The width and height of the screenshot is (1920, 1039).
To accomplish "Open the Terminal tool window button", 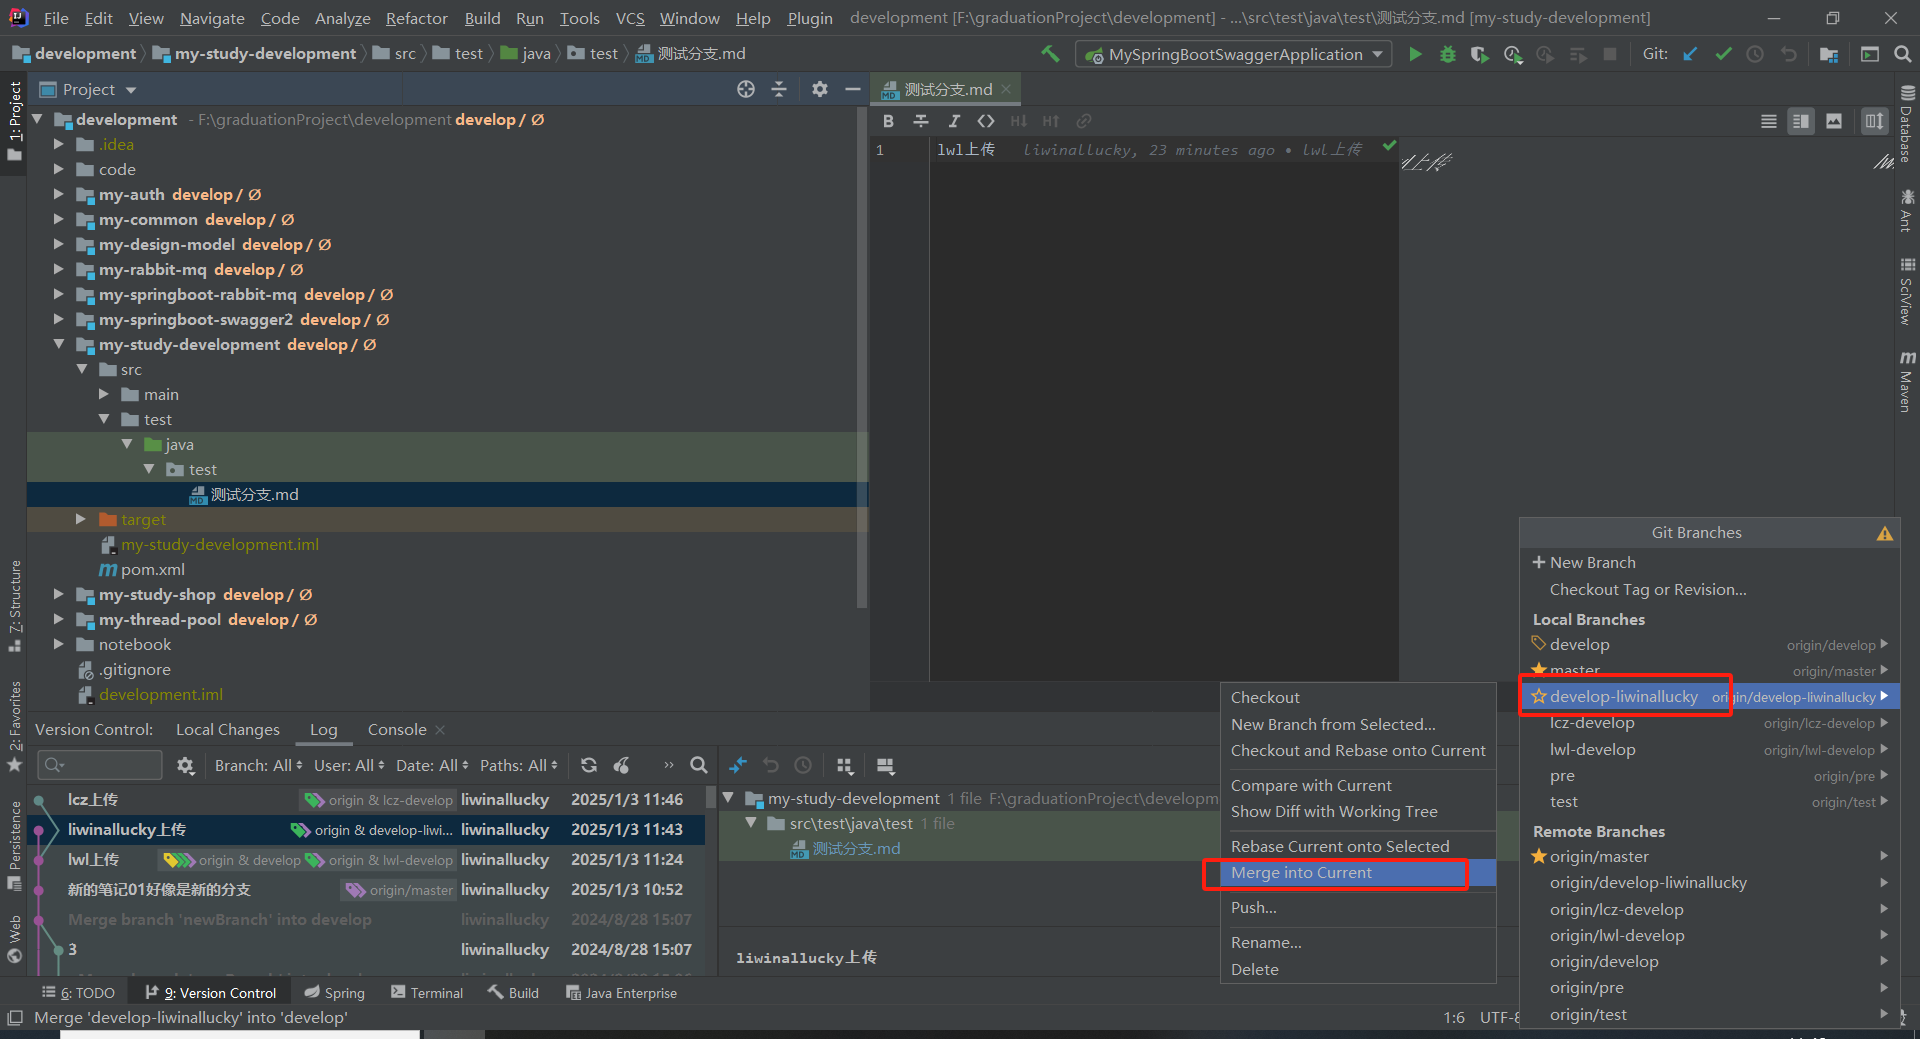I will tap(427, 993).
